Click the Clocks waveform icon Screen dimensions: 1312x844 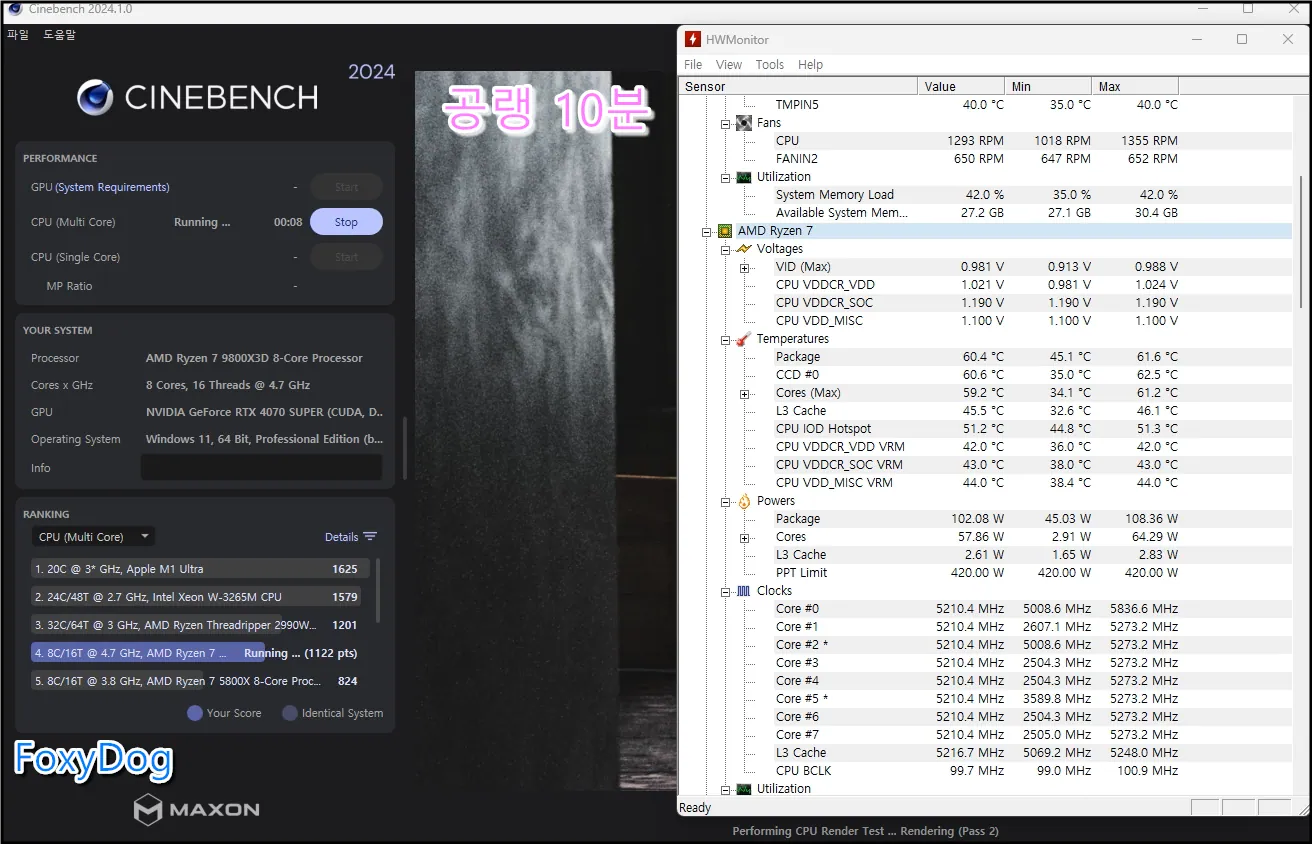tap(744, 591)
